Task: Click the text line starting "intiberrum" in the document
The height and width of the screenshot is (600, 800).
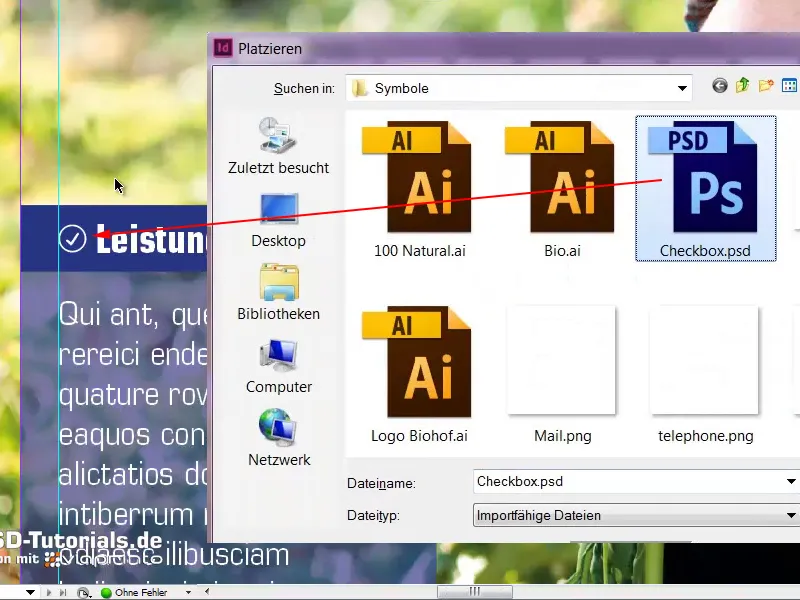Action: tap(133, 514)
